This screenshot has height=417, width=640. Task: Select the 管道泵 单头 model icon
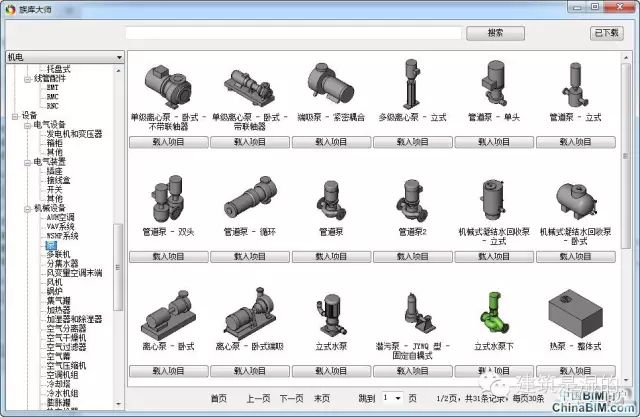click(x=493, y=84)
